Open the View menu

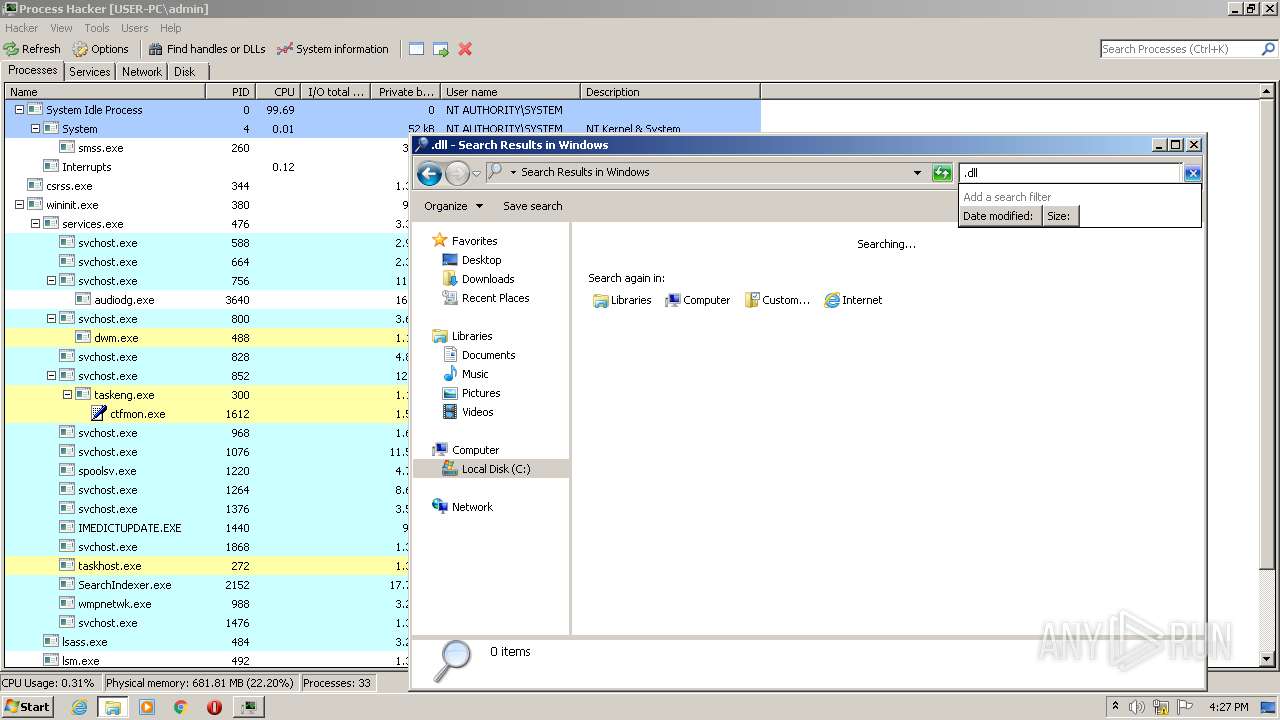coord(61,28)
